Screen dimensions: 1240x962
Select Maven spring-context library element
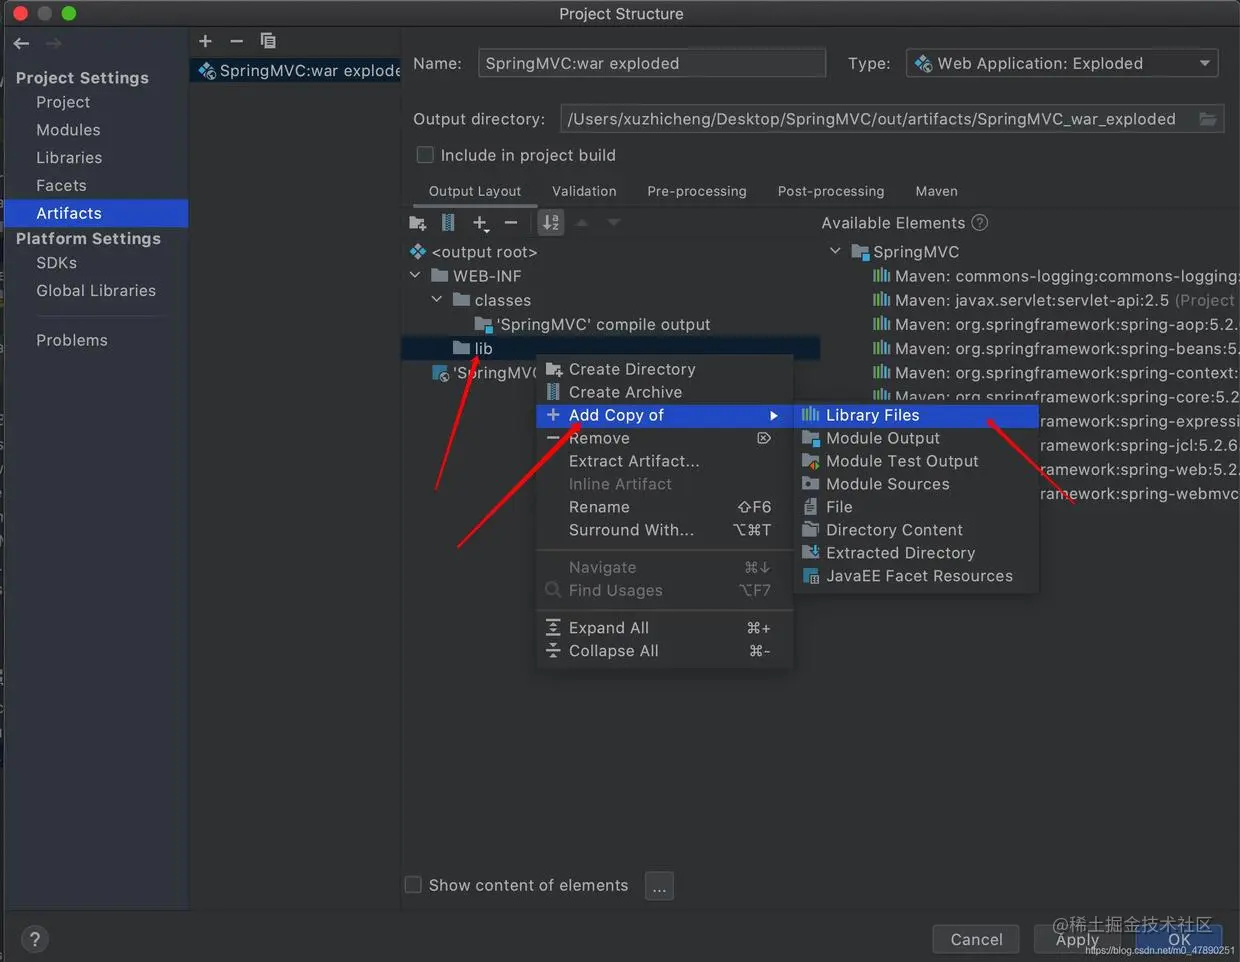(1056, 372)
